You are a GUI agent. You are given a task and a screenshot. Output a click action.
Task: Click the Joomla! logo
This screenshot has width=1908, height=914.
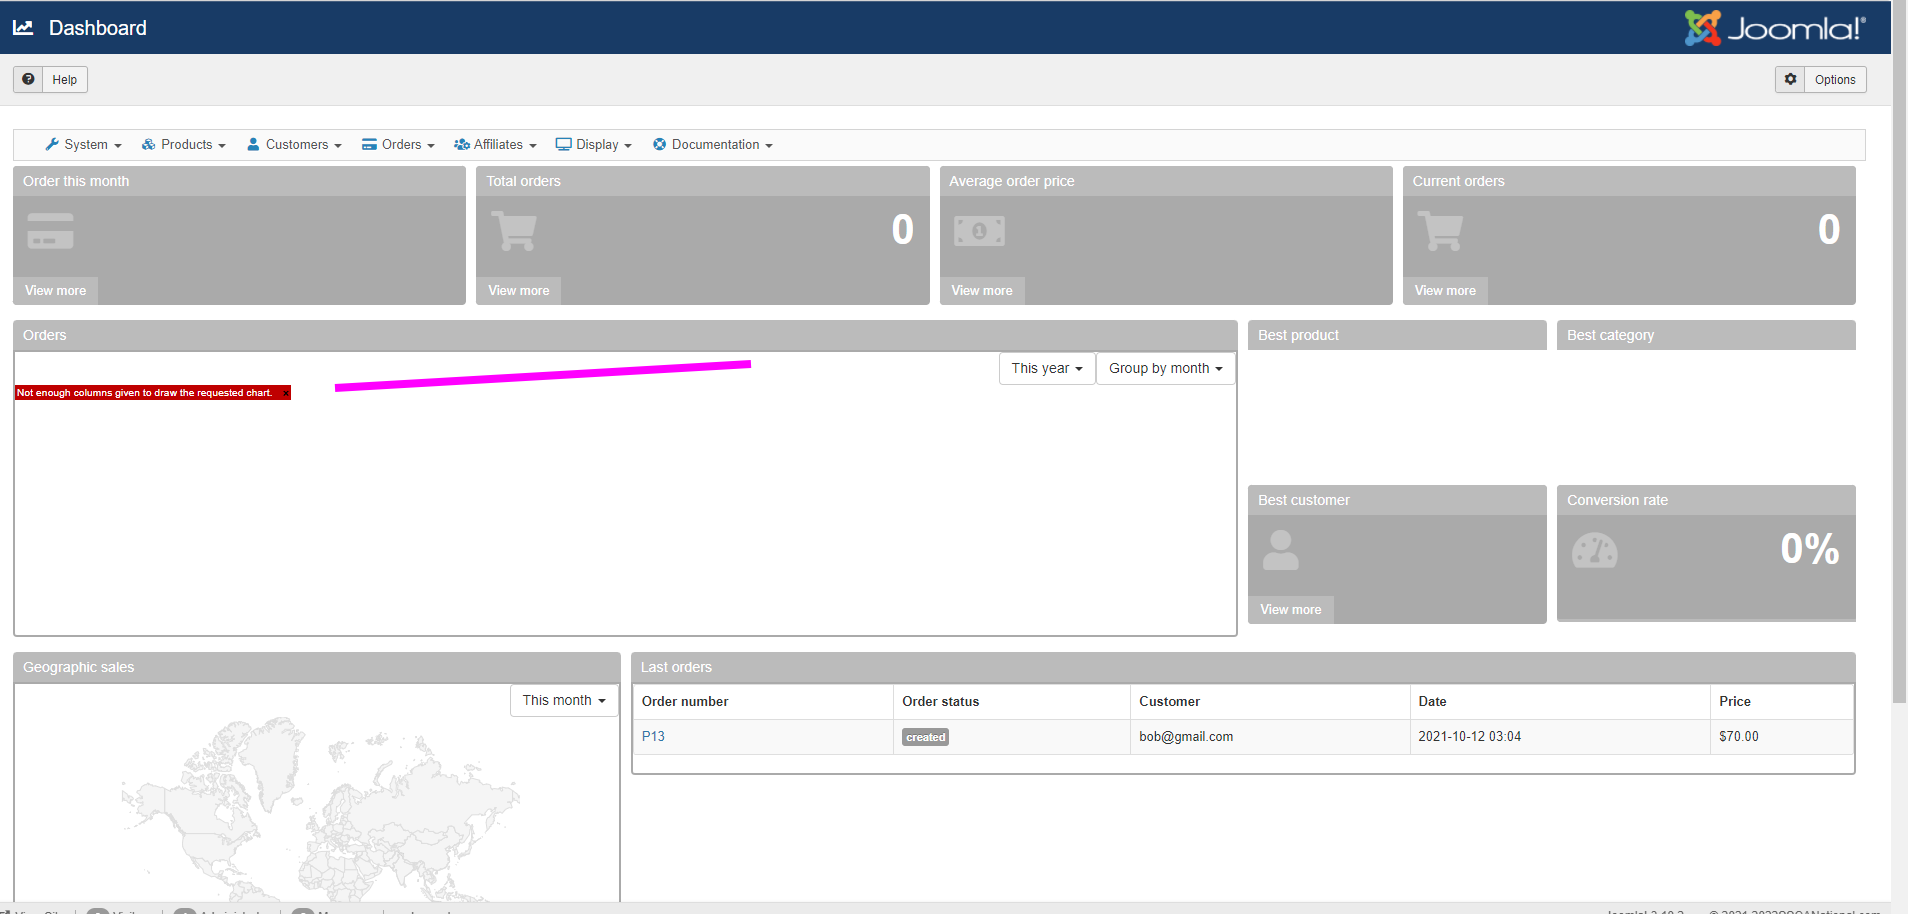click(x=1775, y=28)
